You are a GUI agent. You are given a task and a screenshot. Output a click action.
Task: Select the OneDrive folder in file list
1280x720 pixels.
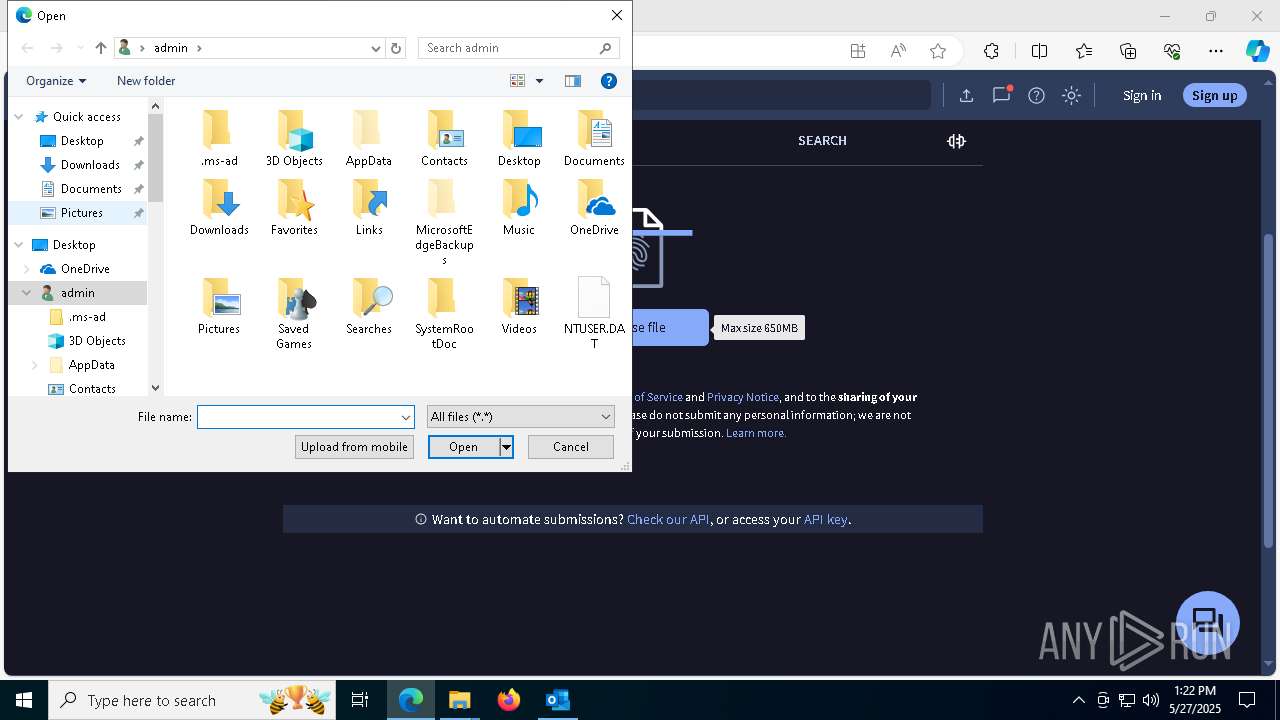[594, 207]
